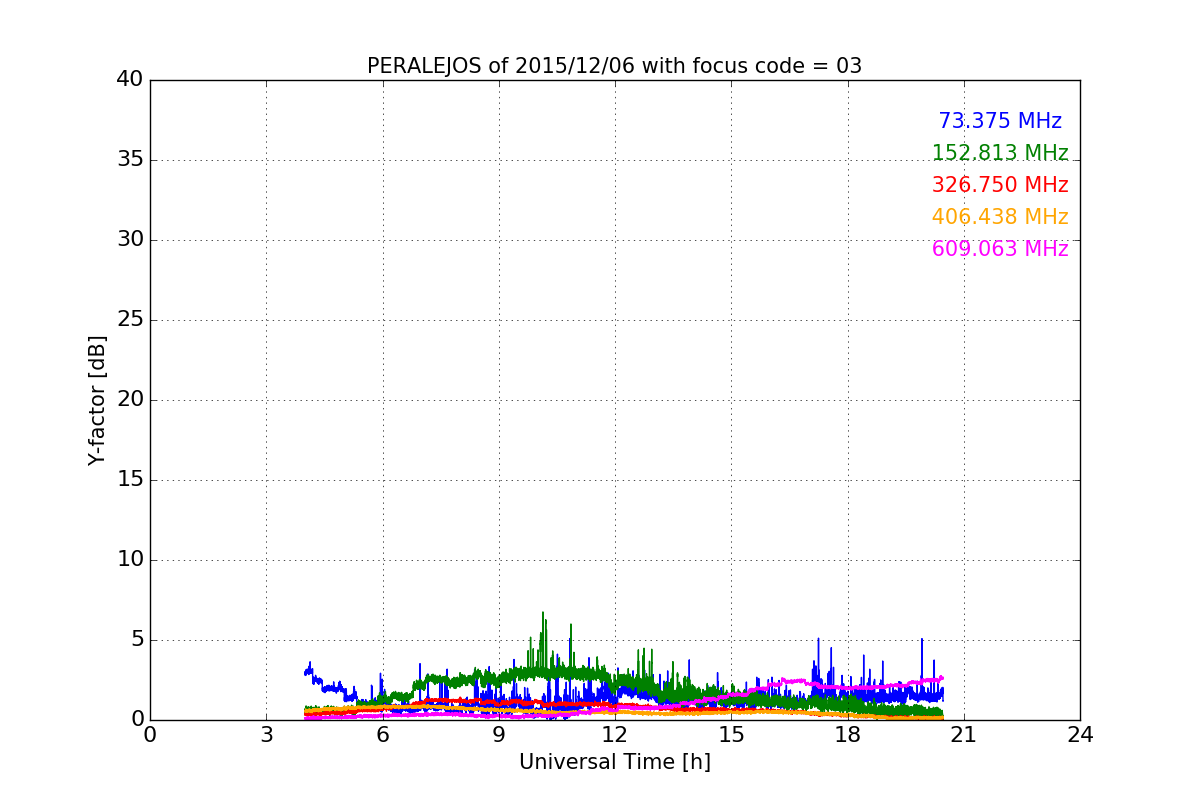Click the y-axis tick label 25
The height and width of the screenshot is (800, 1200).
(x=130, y=320)
